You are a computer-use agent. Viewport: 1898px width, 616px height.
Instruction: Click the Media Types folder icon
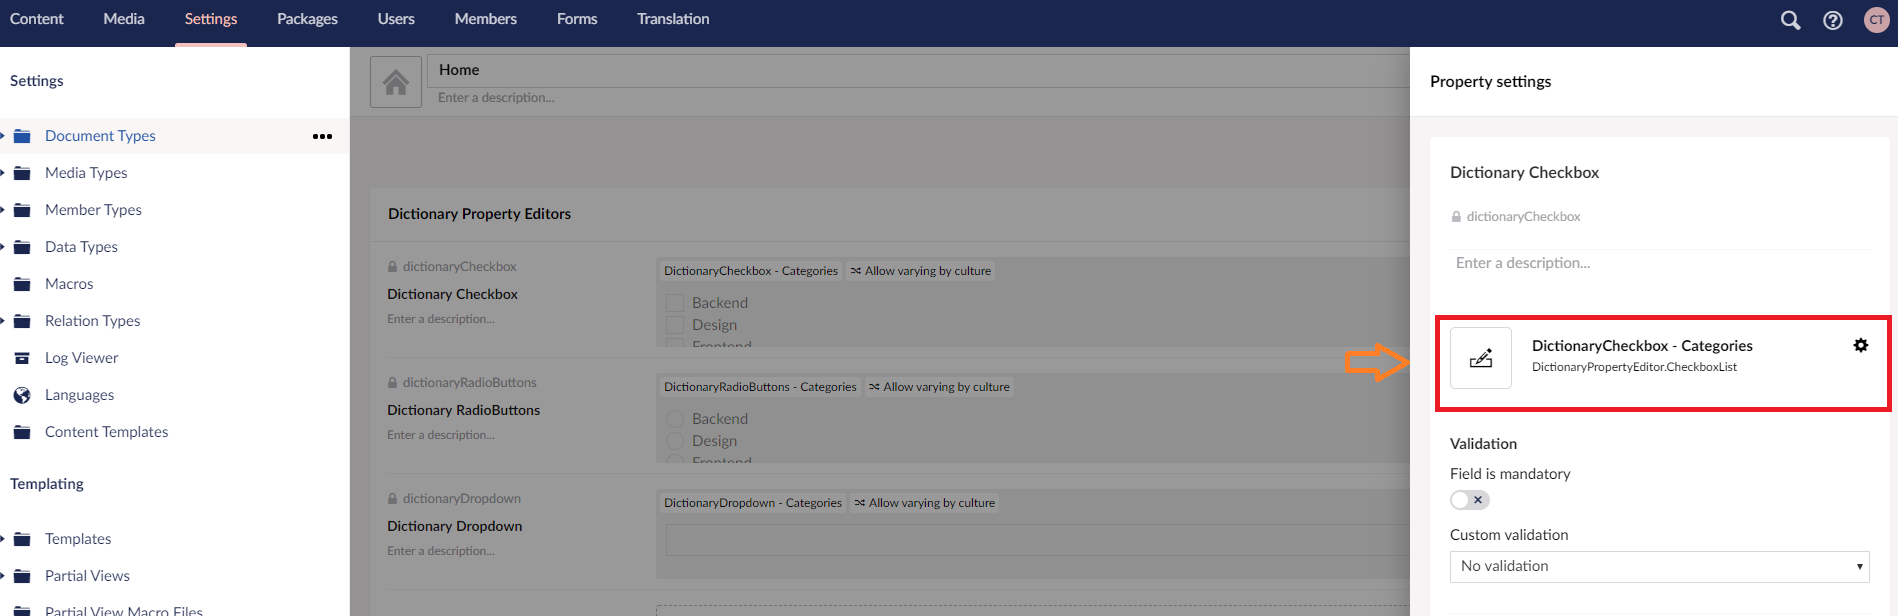point(22,173)
